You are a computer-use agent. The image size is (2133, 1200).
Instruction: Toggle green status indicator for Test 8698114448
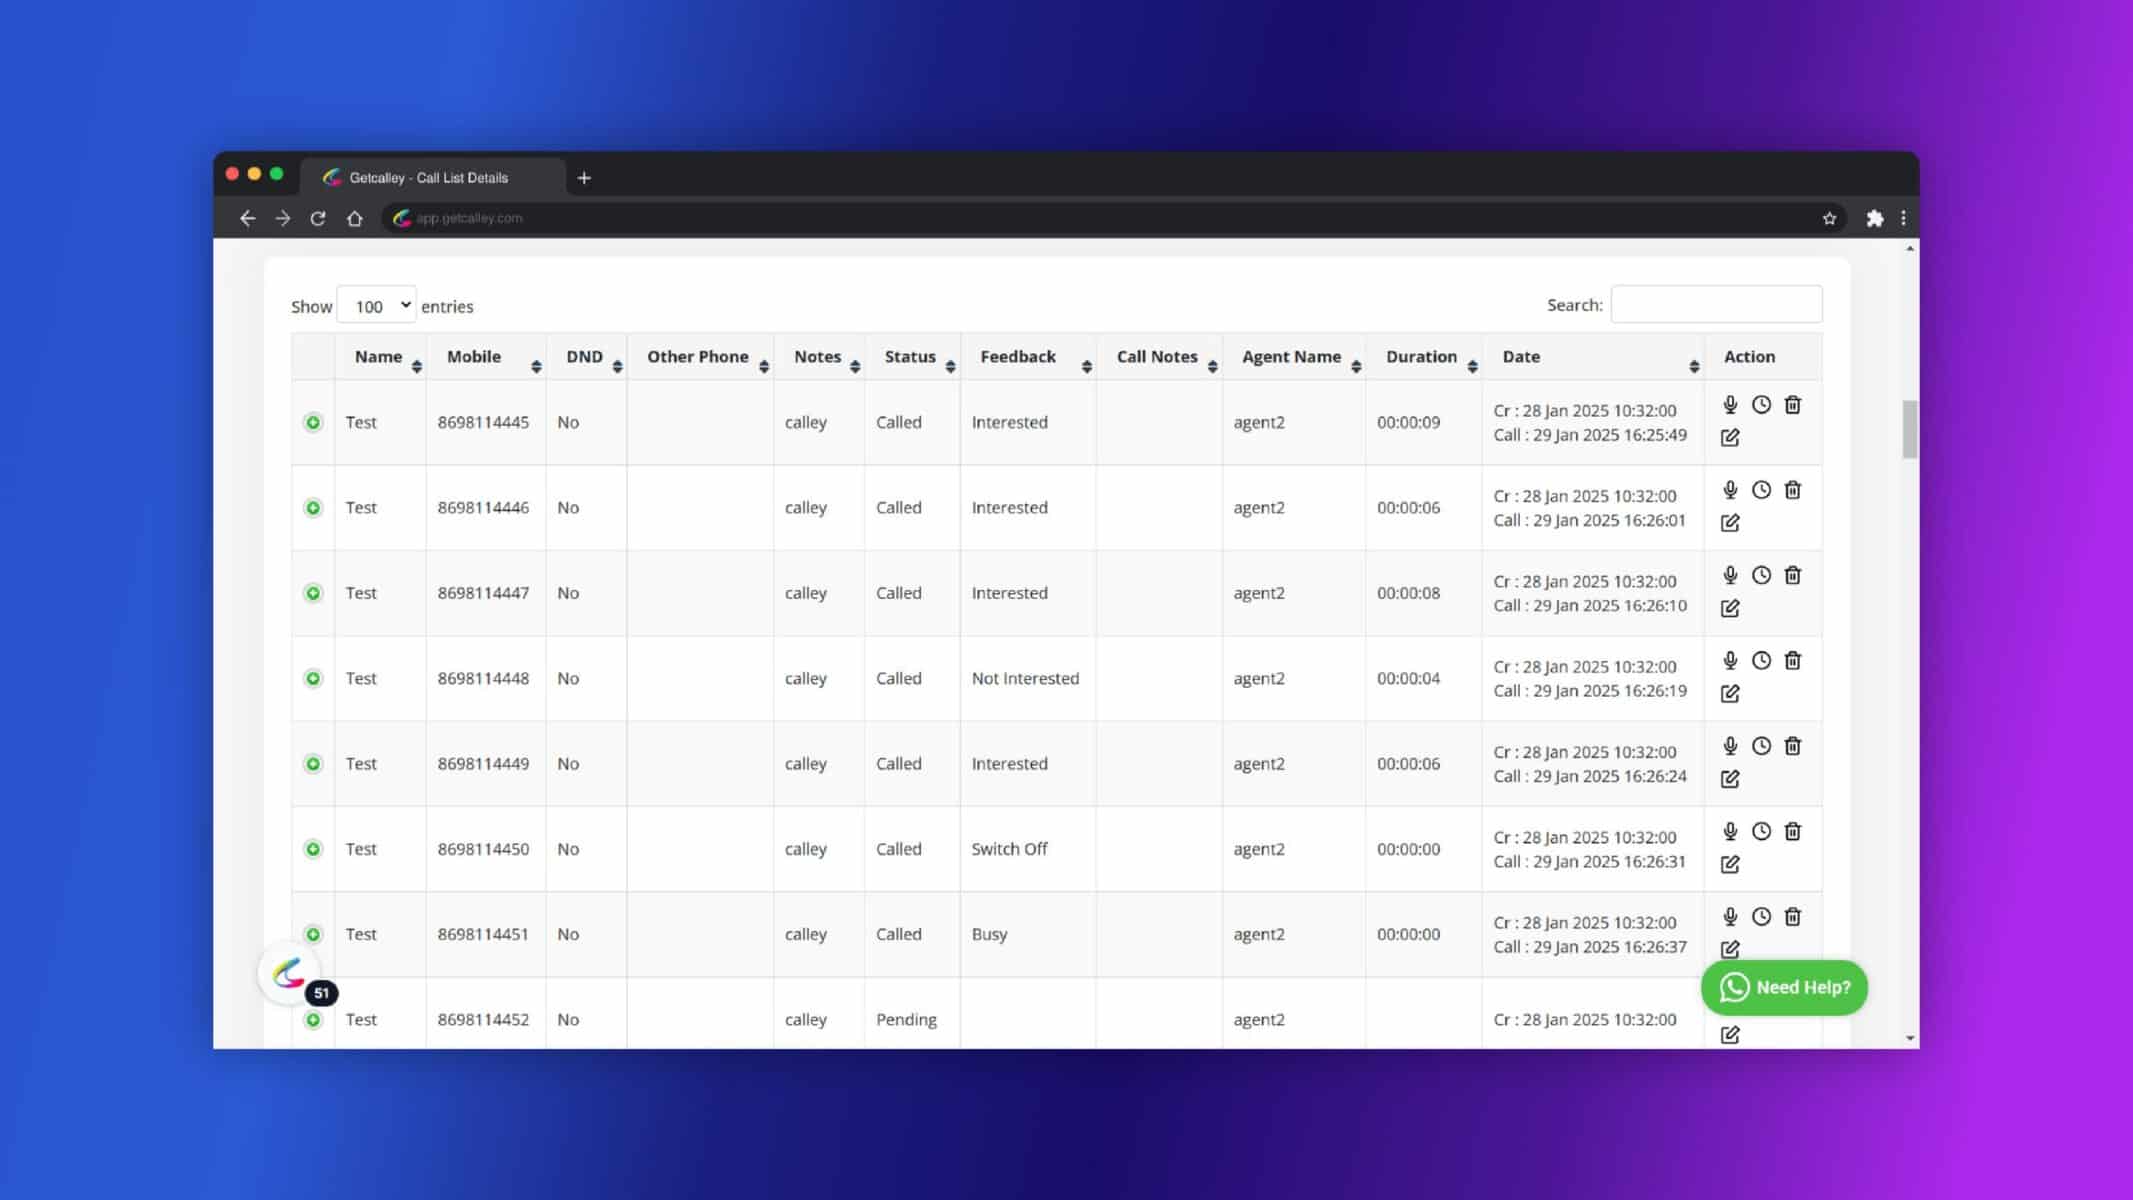(x=312, y=677)
